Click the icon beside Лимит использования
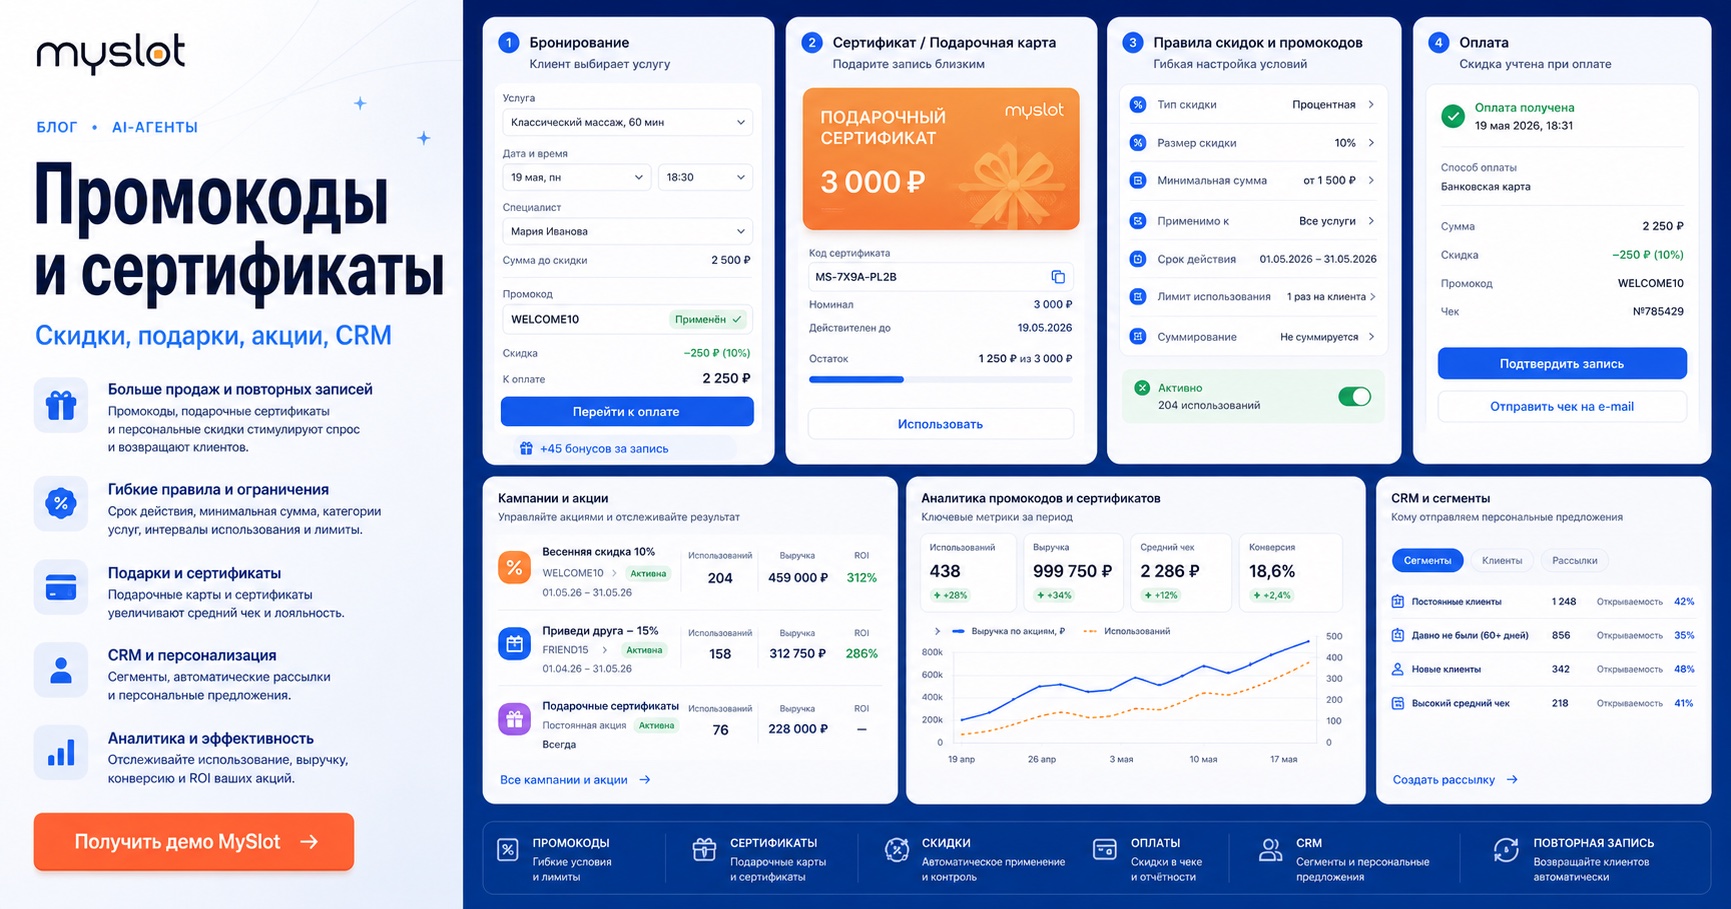 click(x=1137, y=297)
